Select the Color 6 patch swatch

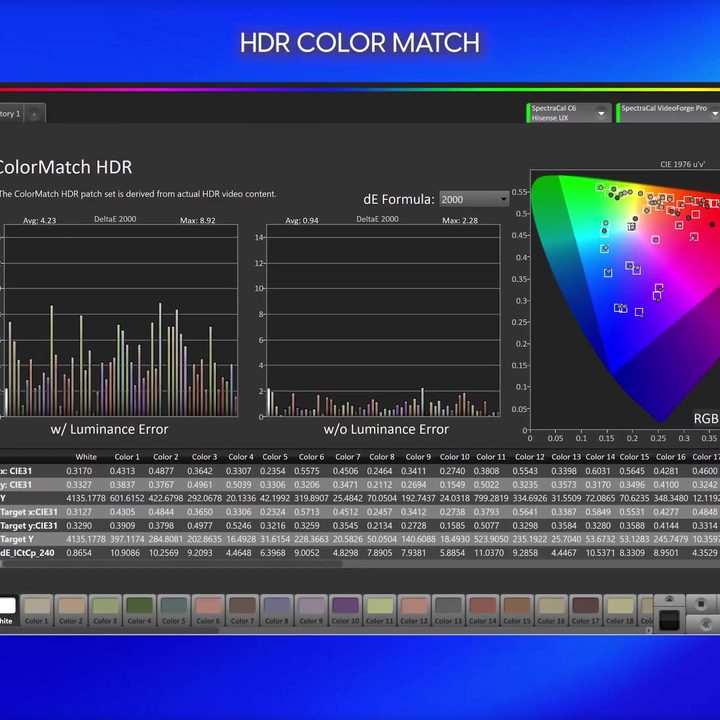click(208, 610)
